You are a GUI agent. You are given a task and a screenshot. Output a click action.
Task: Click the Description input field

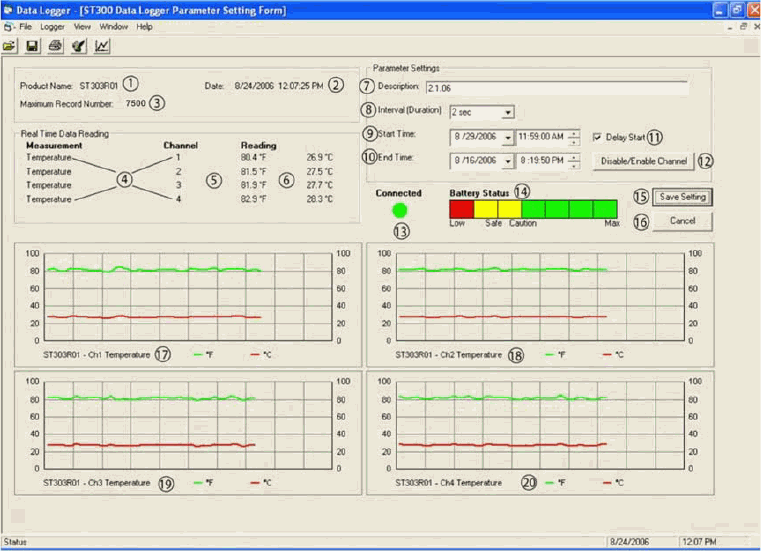[557, 88]
